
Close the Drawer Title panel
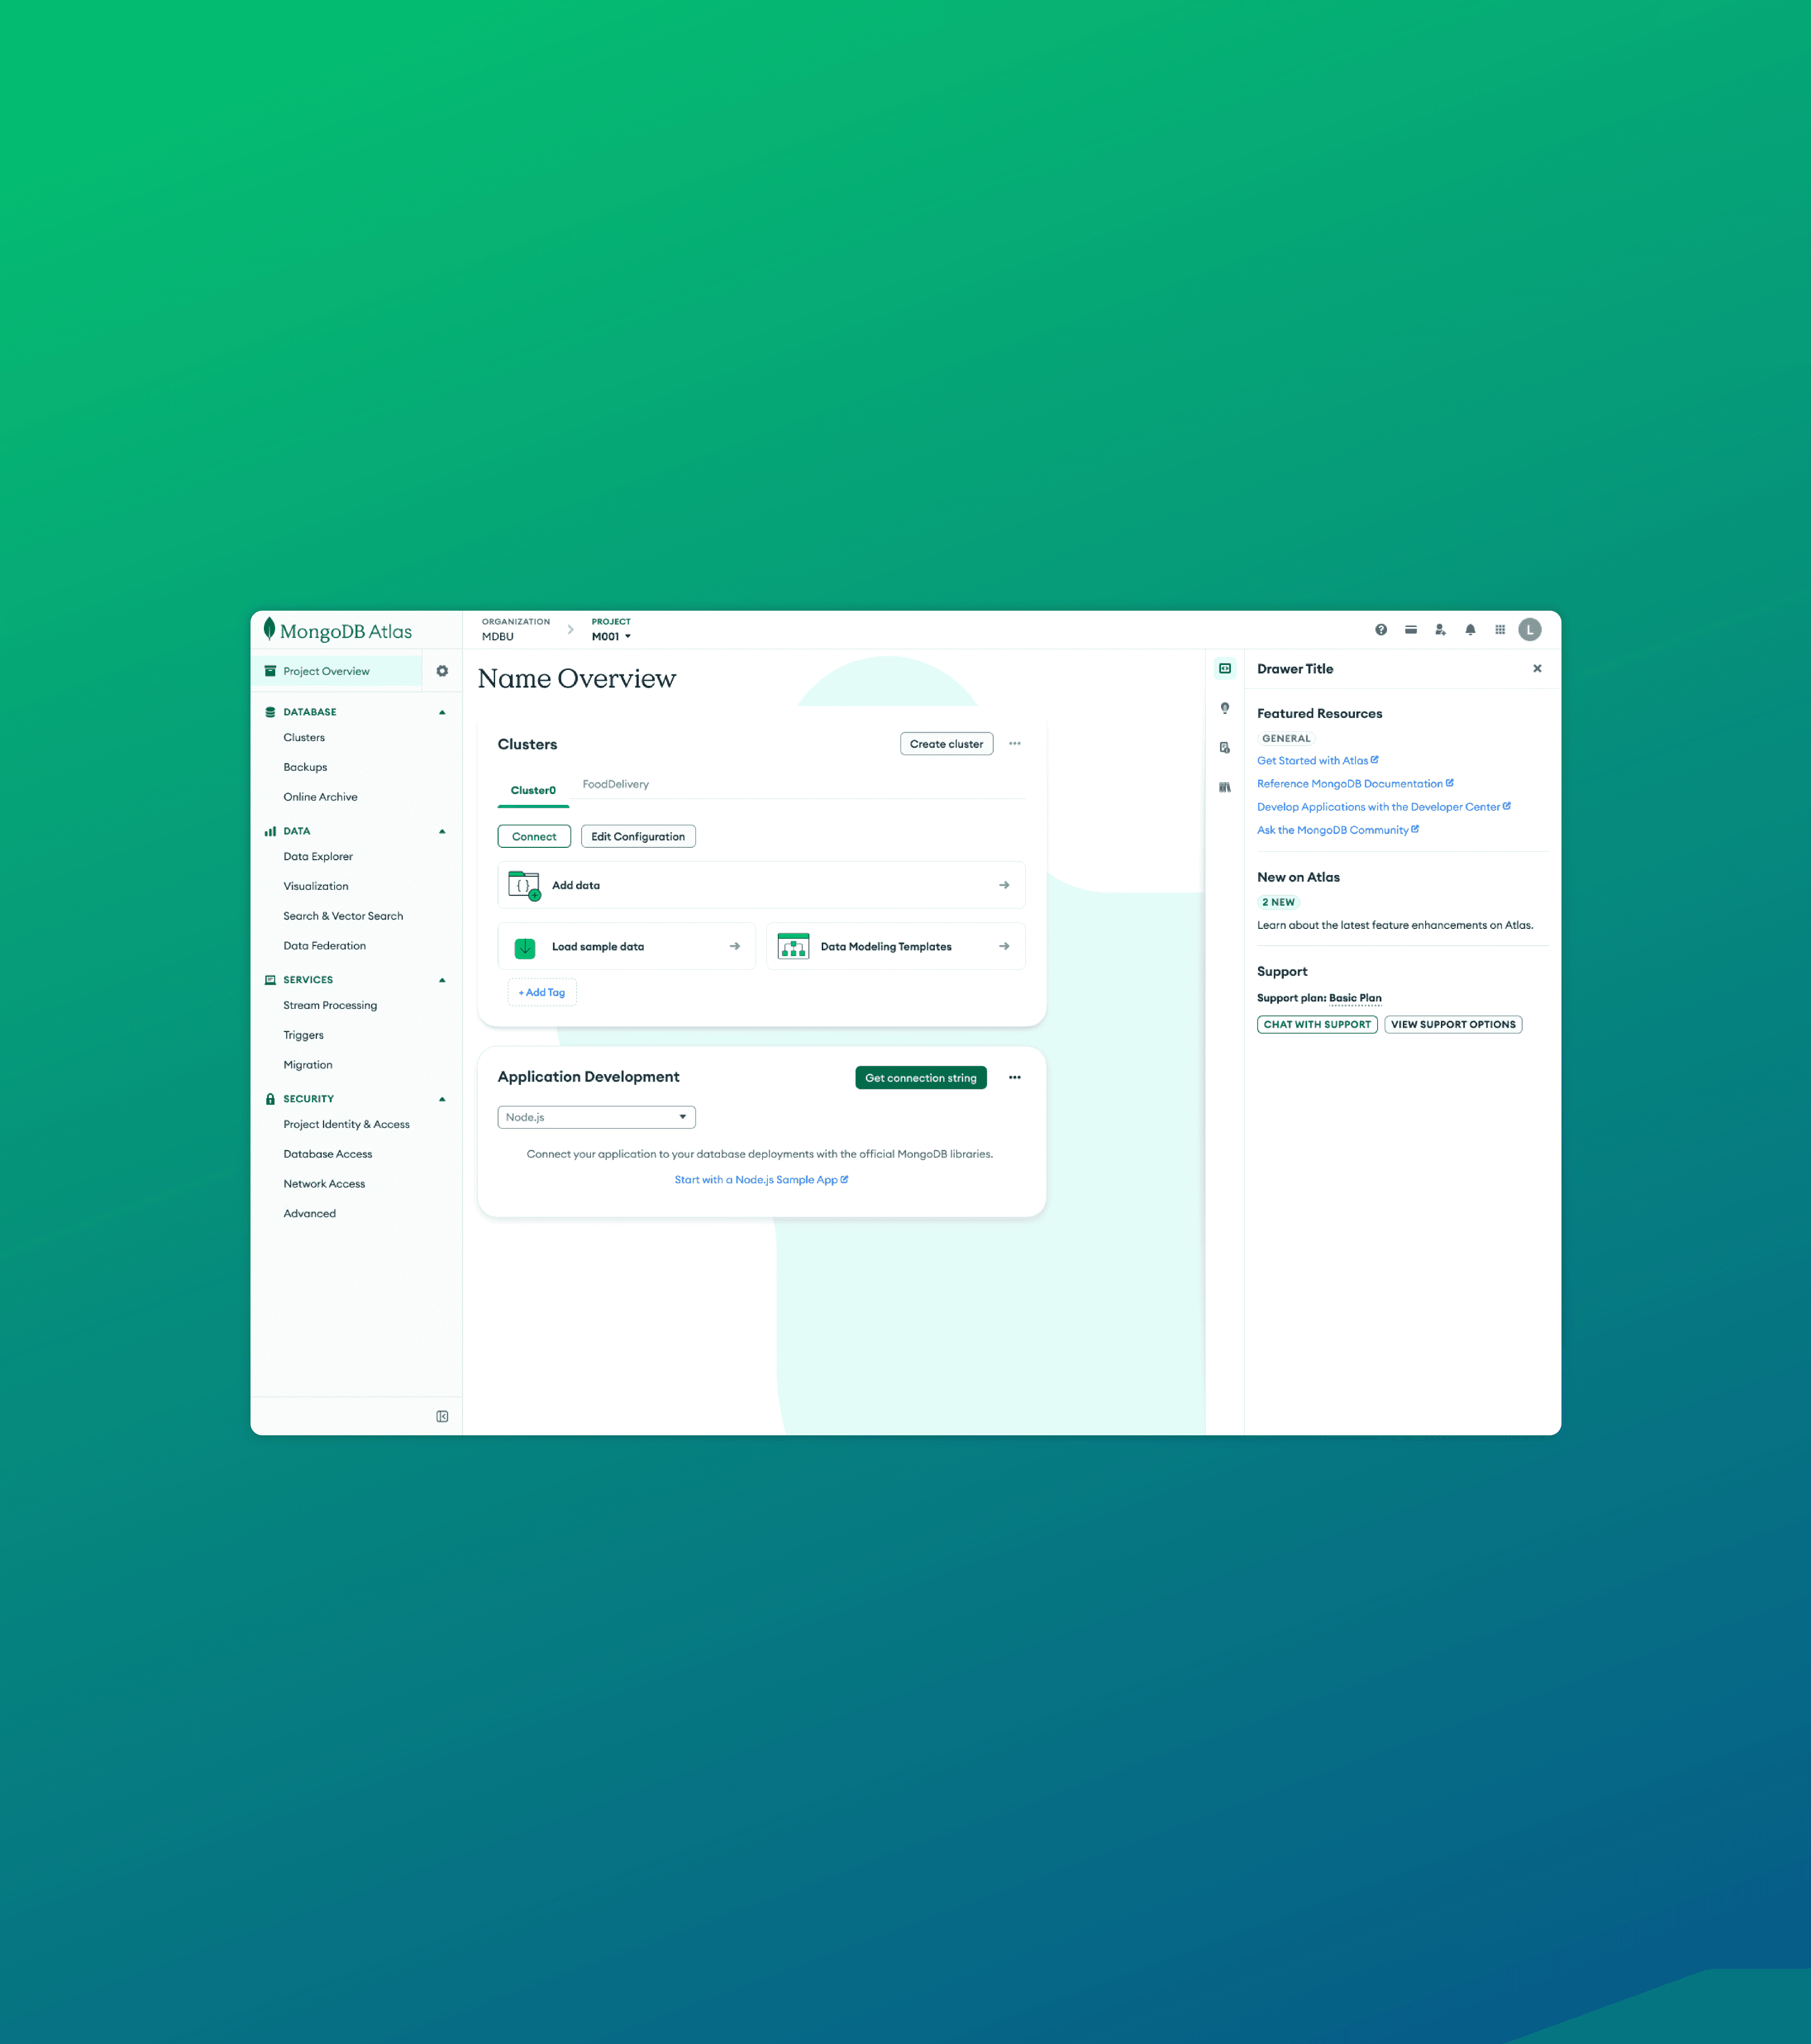pyautogui.click(x=1538, y=669)
